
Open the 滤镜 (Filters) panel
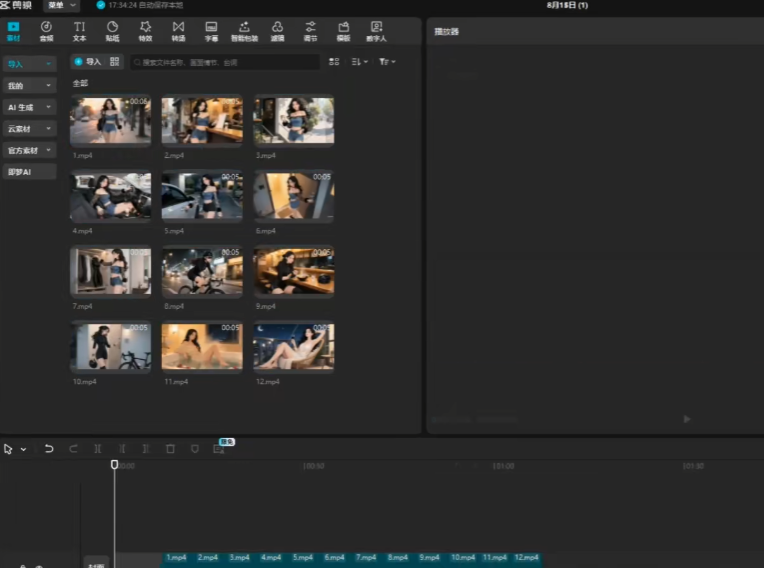(277, 30)
